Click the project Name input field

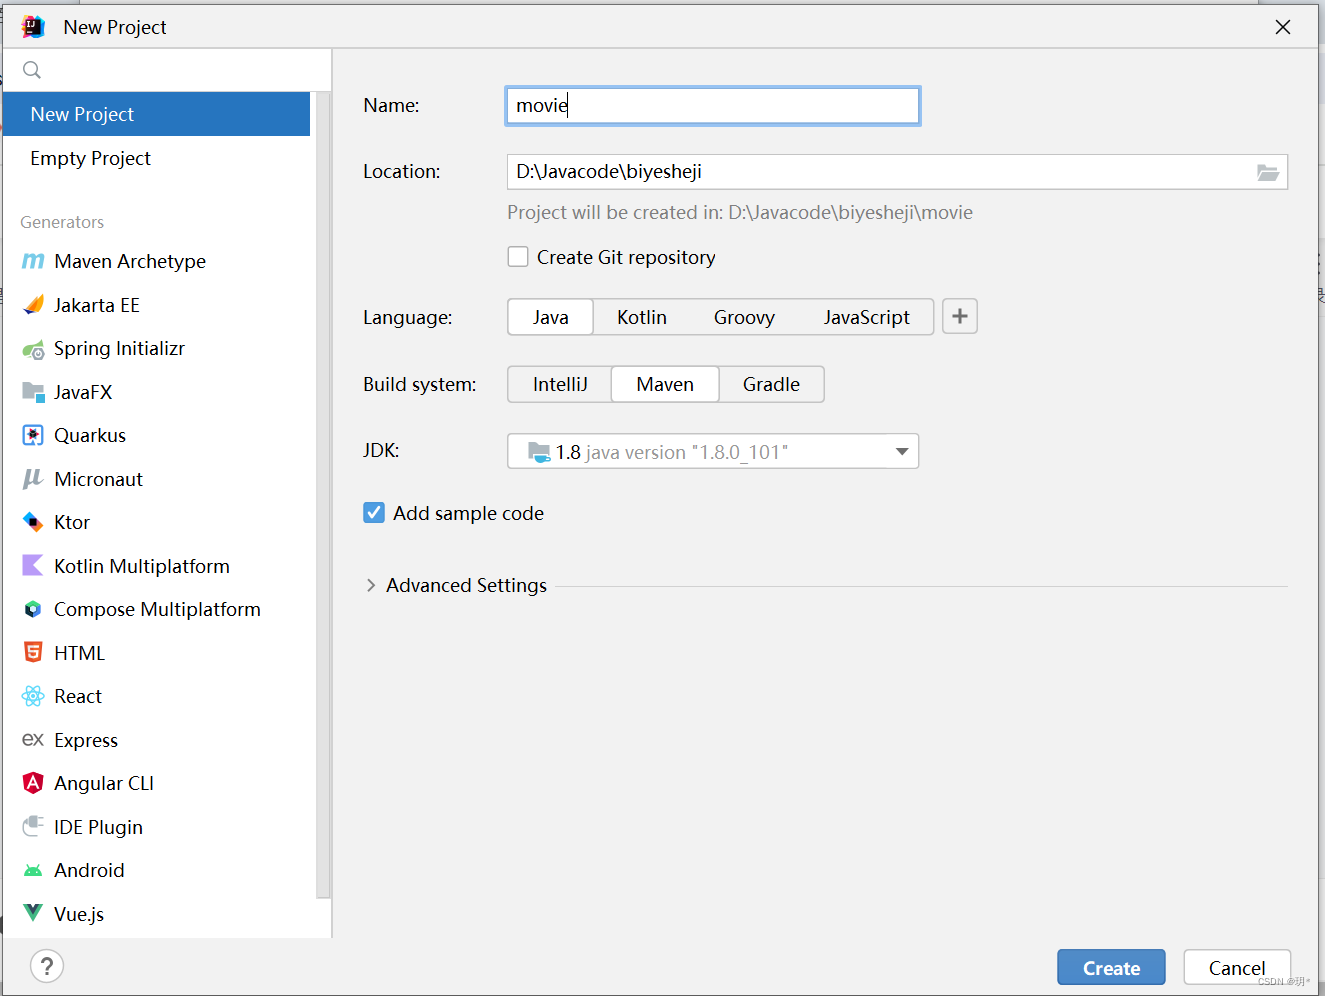coord(712,105)
